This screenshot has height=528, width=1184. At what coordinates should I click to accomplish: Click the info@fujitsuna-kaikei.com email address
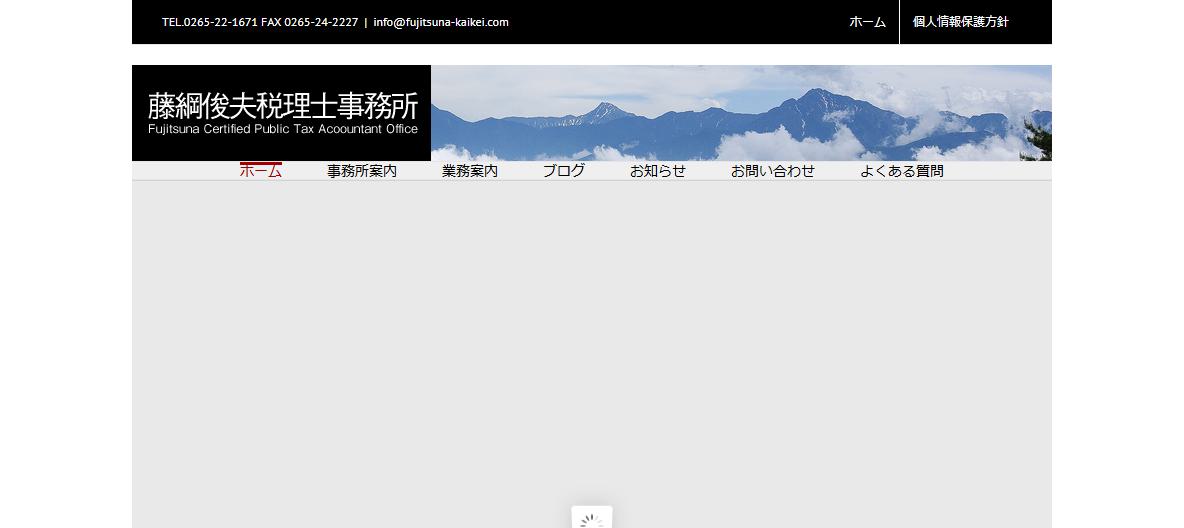441,22
